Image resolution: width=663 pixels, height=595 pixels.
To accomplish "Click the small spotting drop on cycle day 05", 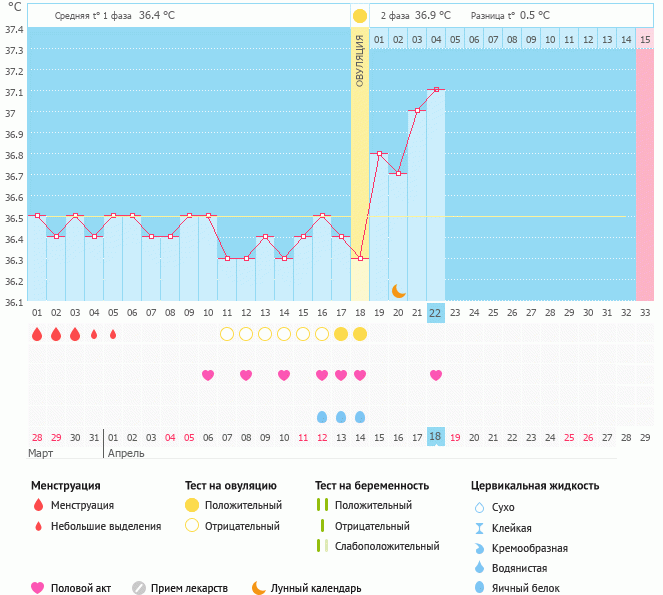I will coord(113,334).
